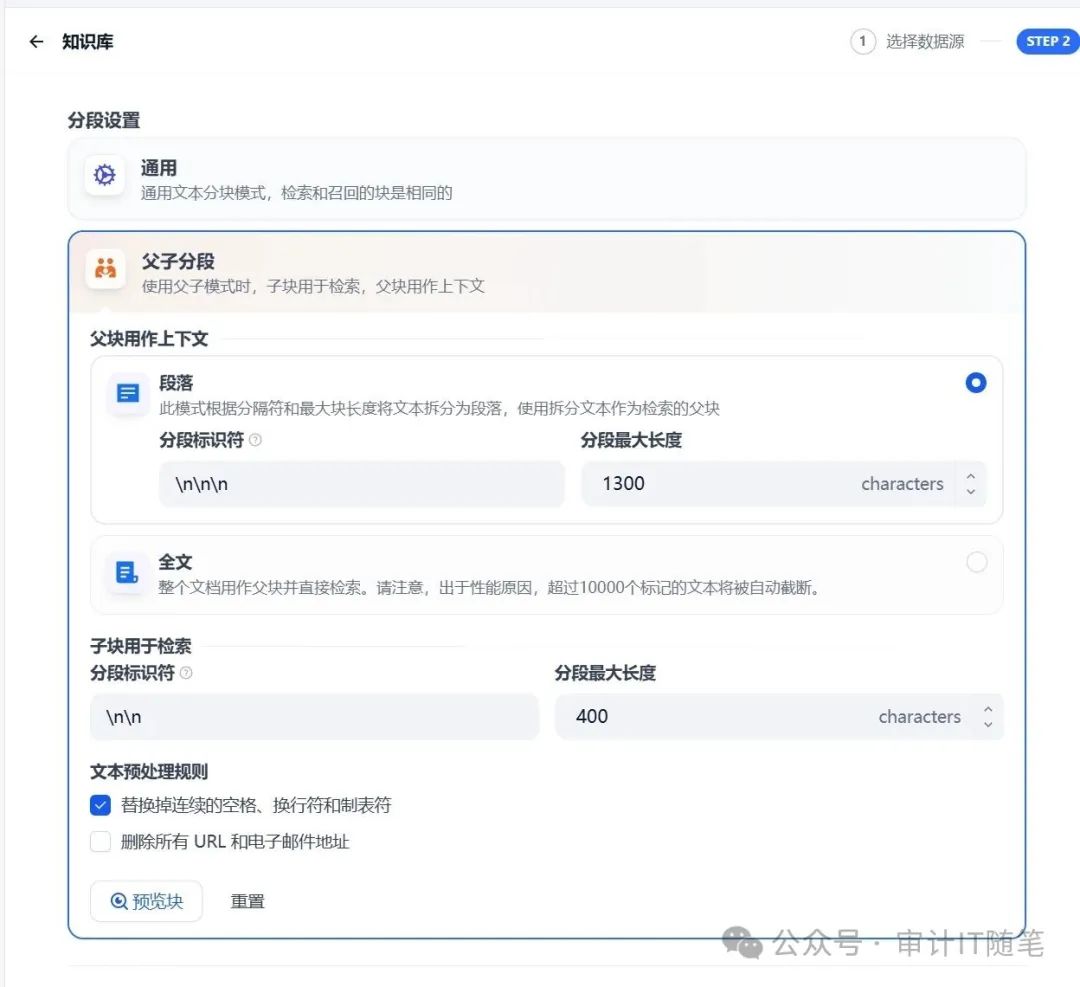
Task: Open help tooltip for parent 分段标识符
Action: coord(255,440)
